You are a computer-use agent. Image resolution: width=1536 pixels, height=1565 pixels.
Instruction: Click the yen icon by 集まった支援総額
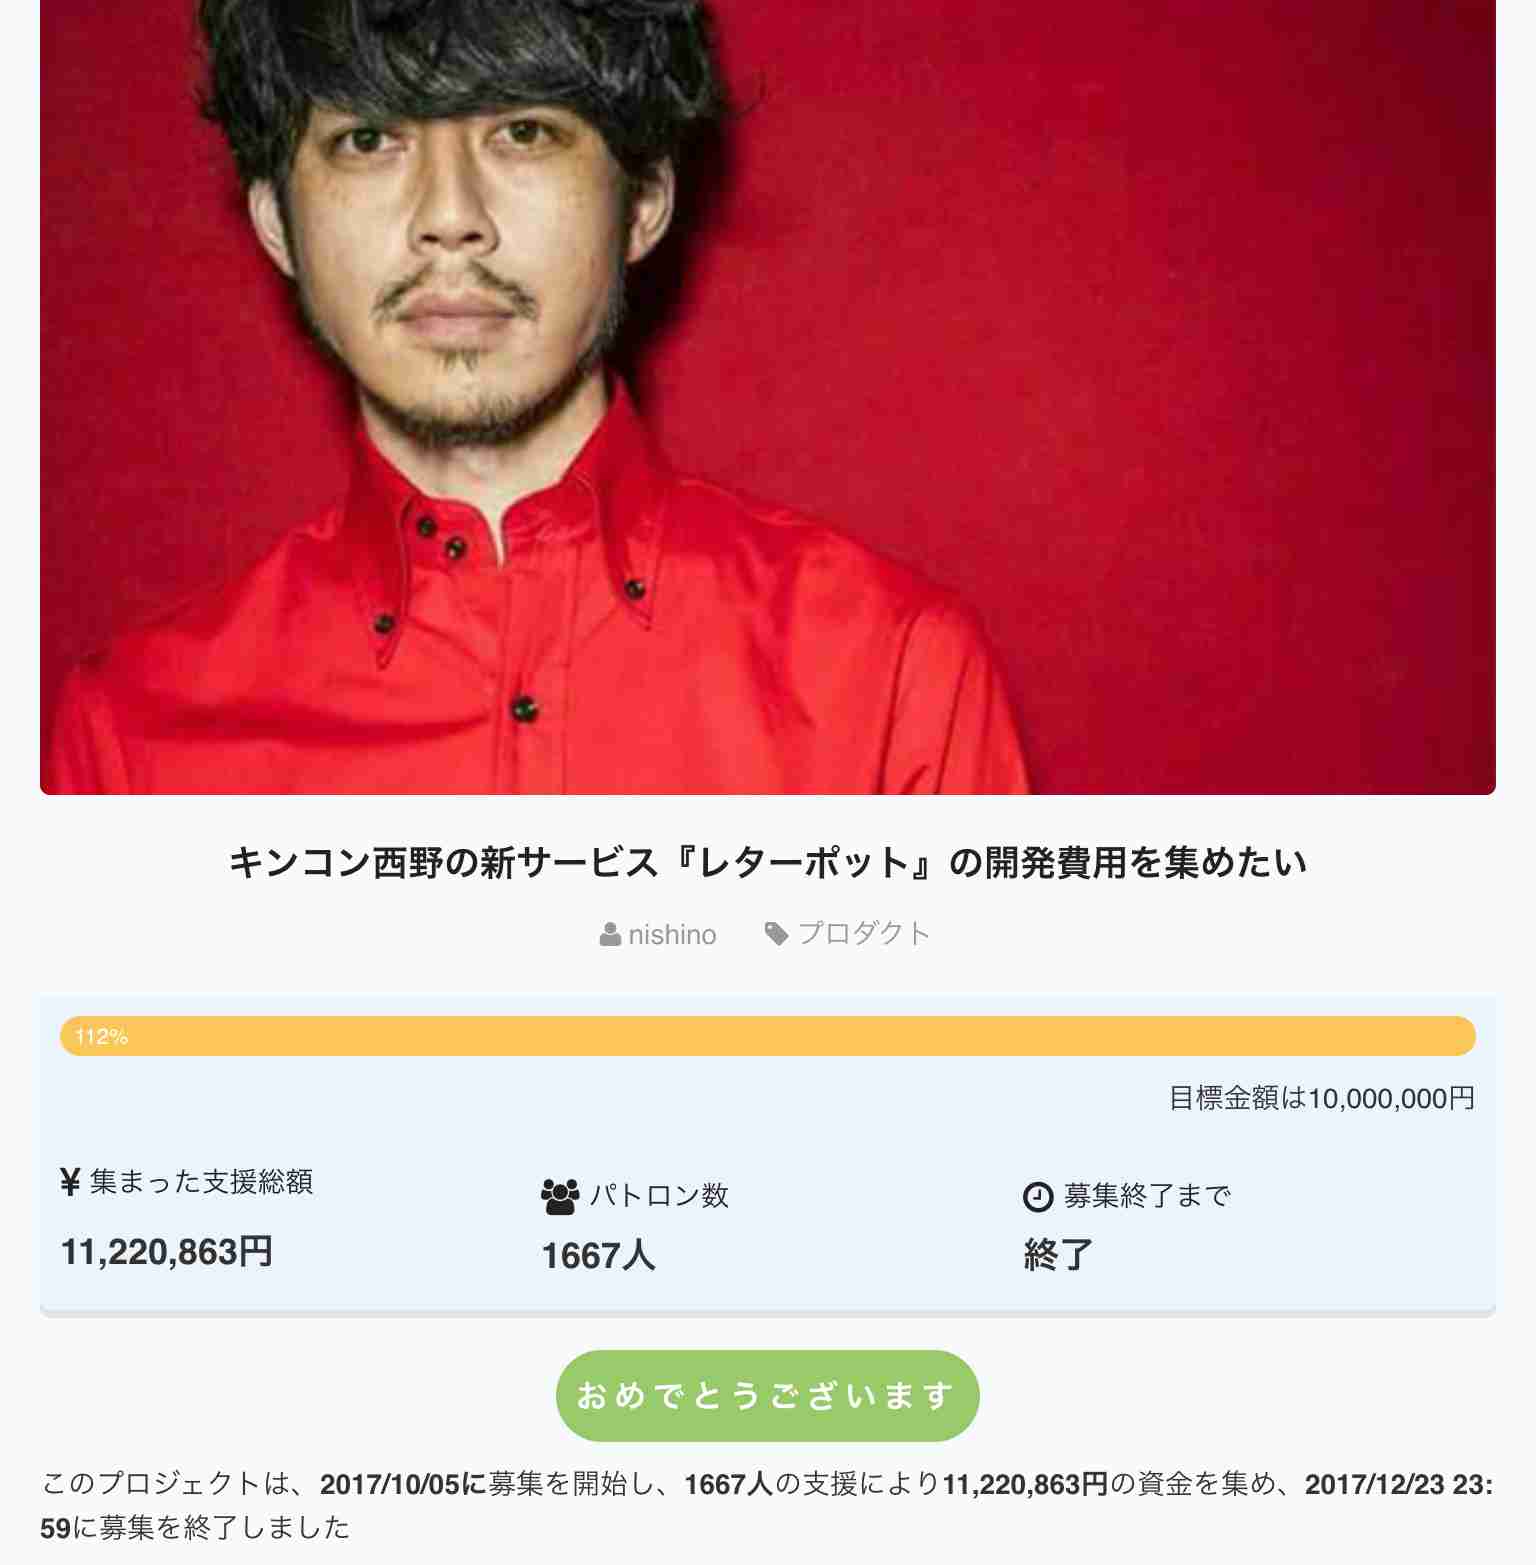(70, 1182)
